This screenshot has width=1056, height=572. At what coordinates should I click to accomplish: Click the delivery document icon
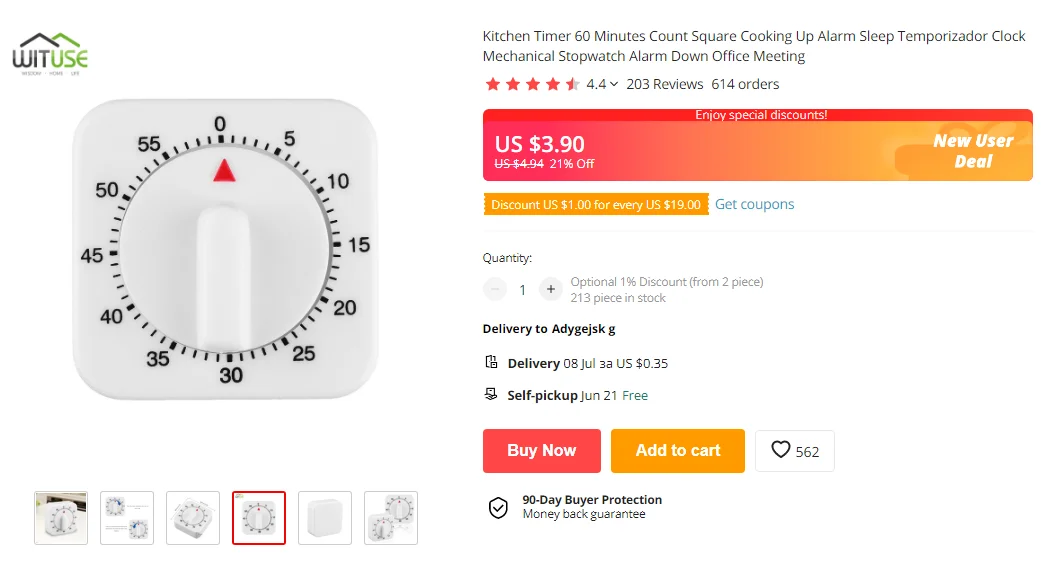(x=491, y=362)
